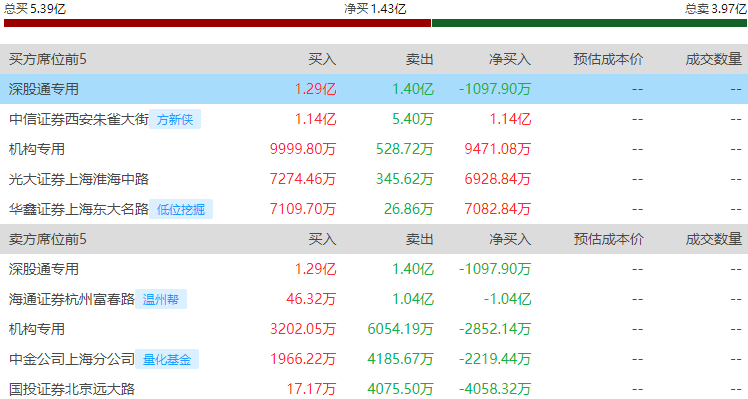
Task: Open 光大证券上海淮海中路 seat entry
Action: (x=79, y=179)
